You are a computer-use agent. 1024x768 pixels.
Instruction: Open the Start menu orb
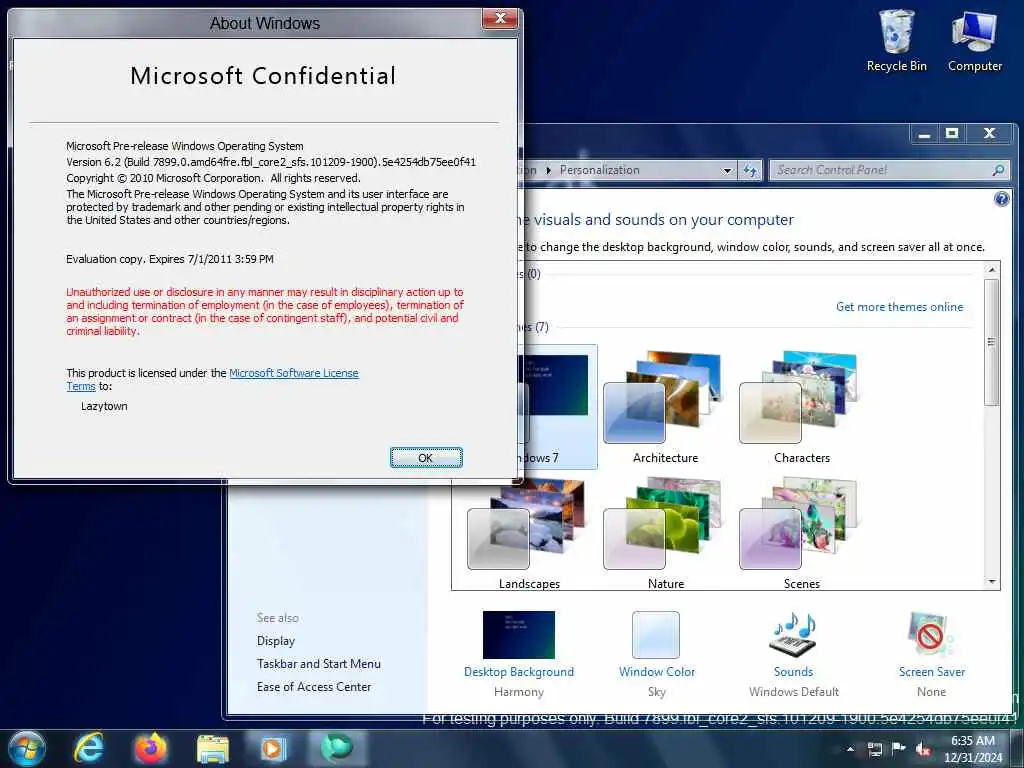click(26, 748)
